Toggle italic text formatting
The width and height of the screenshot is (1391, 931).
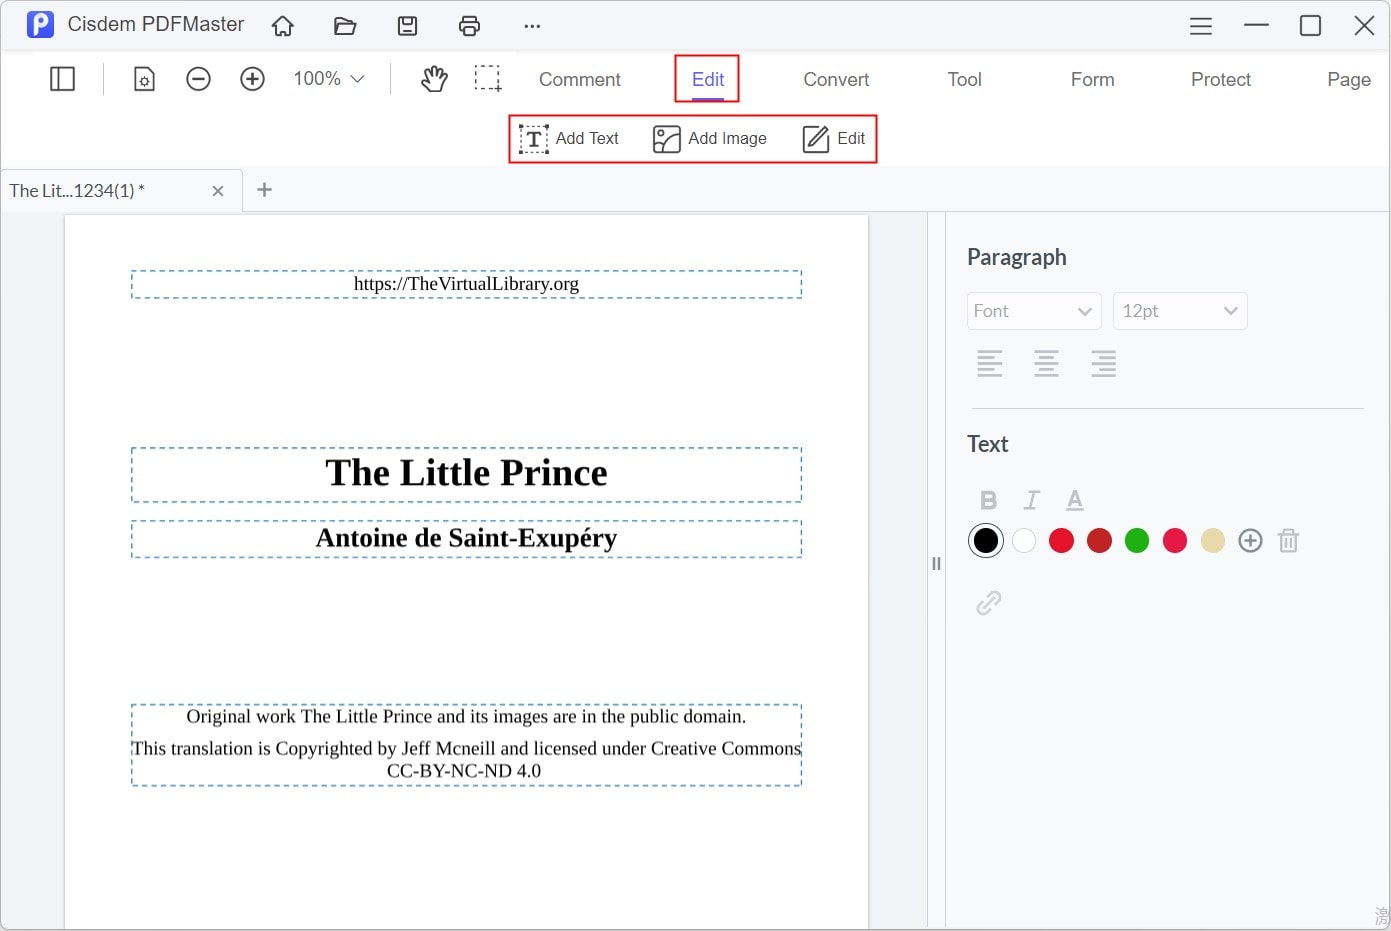coord(1031,499)
